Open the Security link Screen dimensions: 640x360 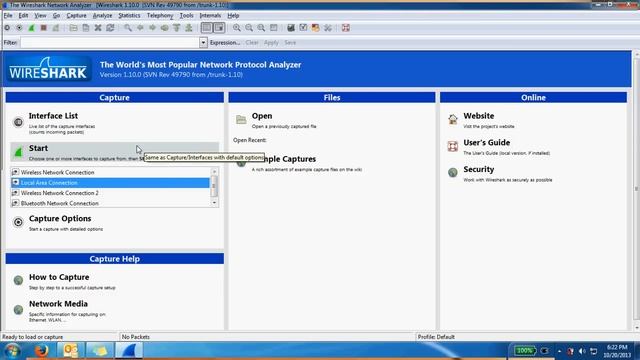point(479,169)
